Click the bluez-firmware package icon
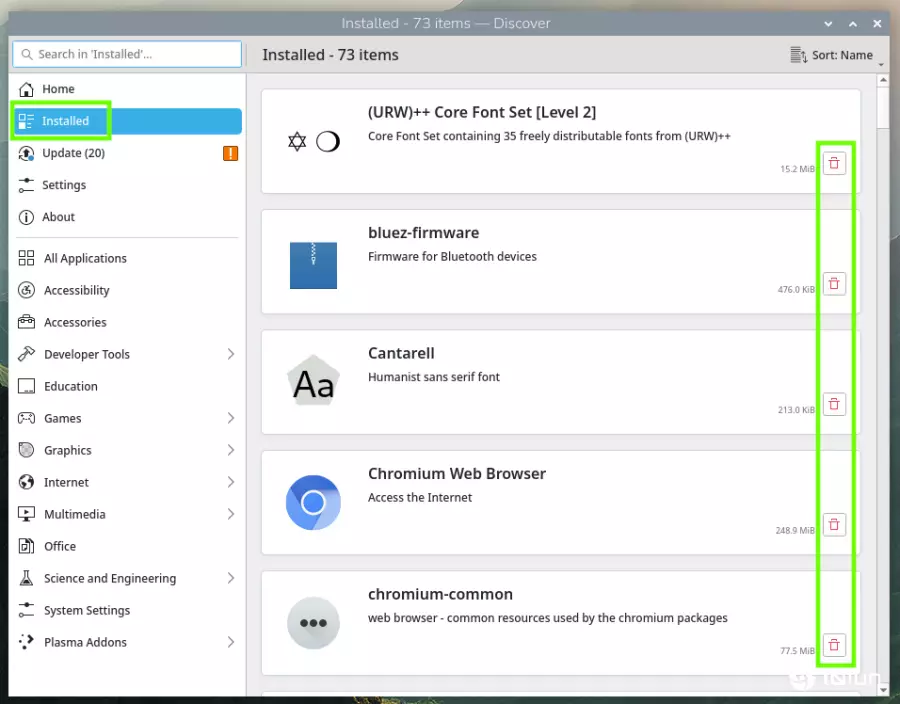Image resolution: width=900 pixels, height=704 pixels. tap(313, 265)
